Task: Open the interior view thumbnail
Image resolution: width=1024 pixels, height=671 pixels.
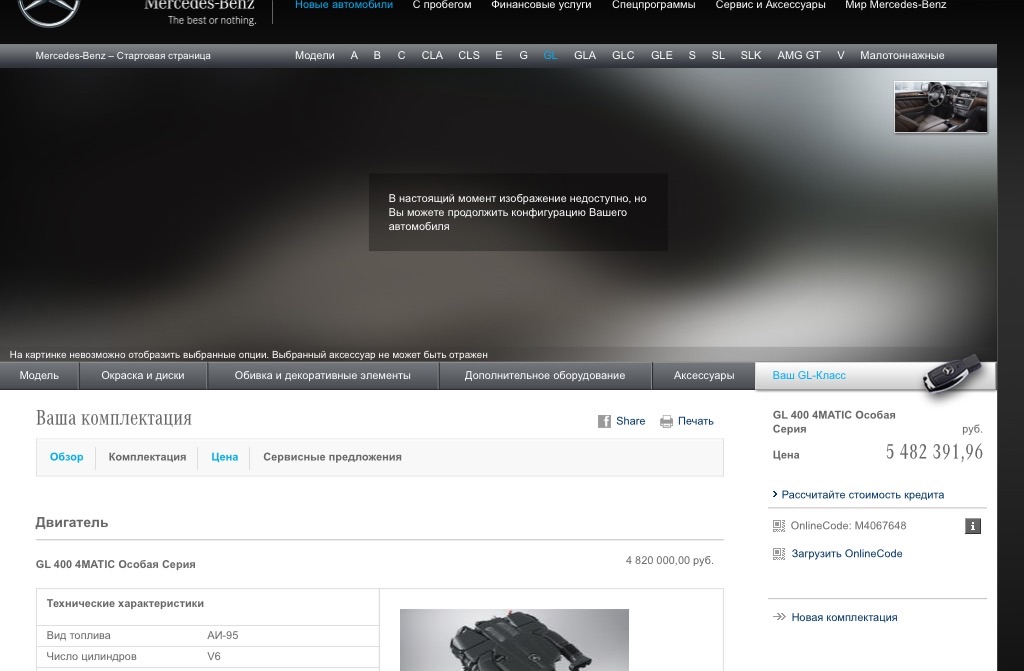Action: coord(940,107)
